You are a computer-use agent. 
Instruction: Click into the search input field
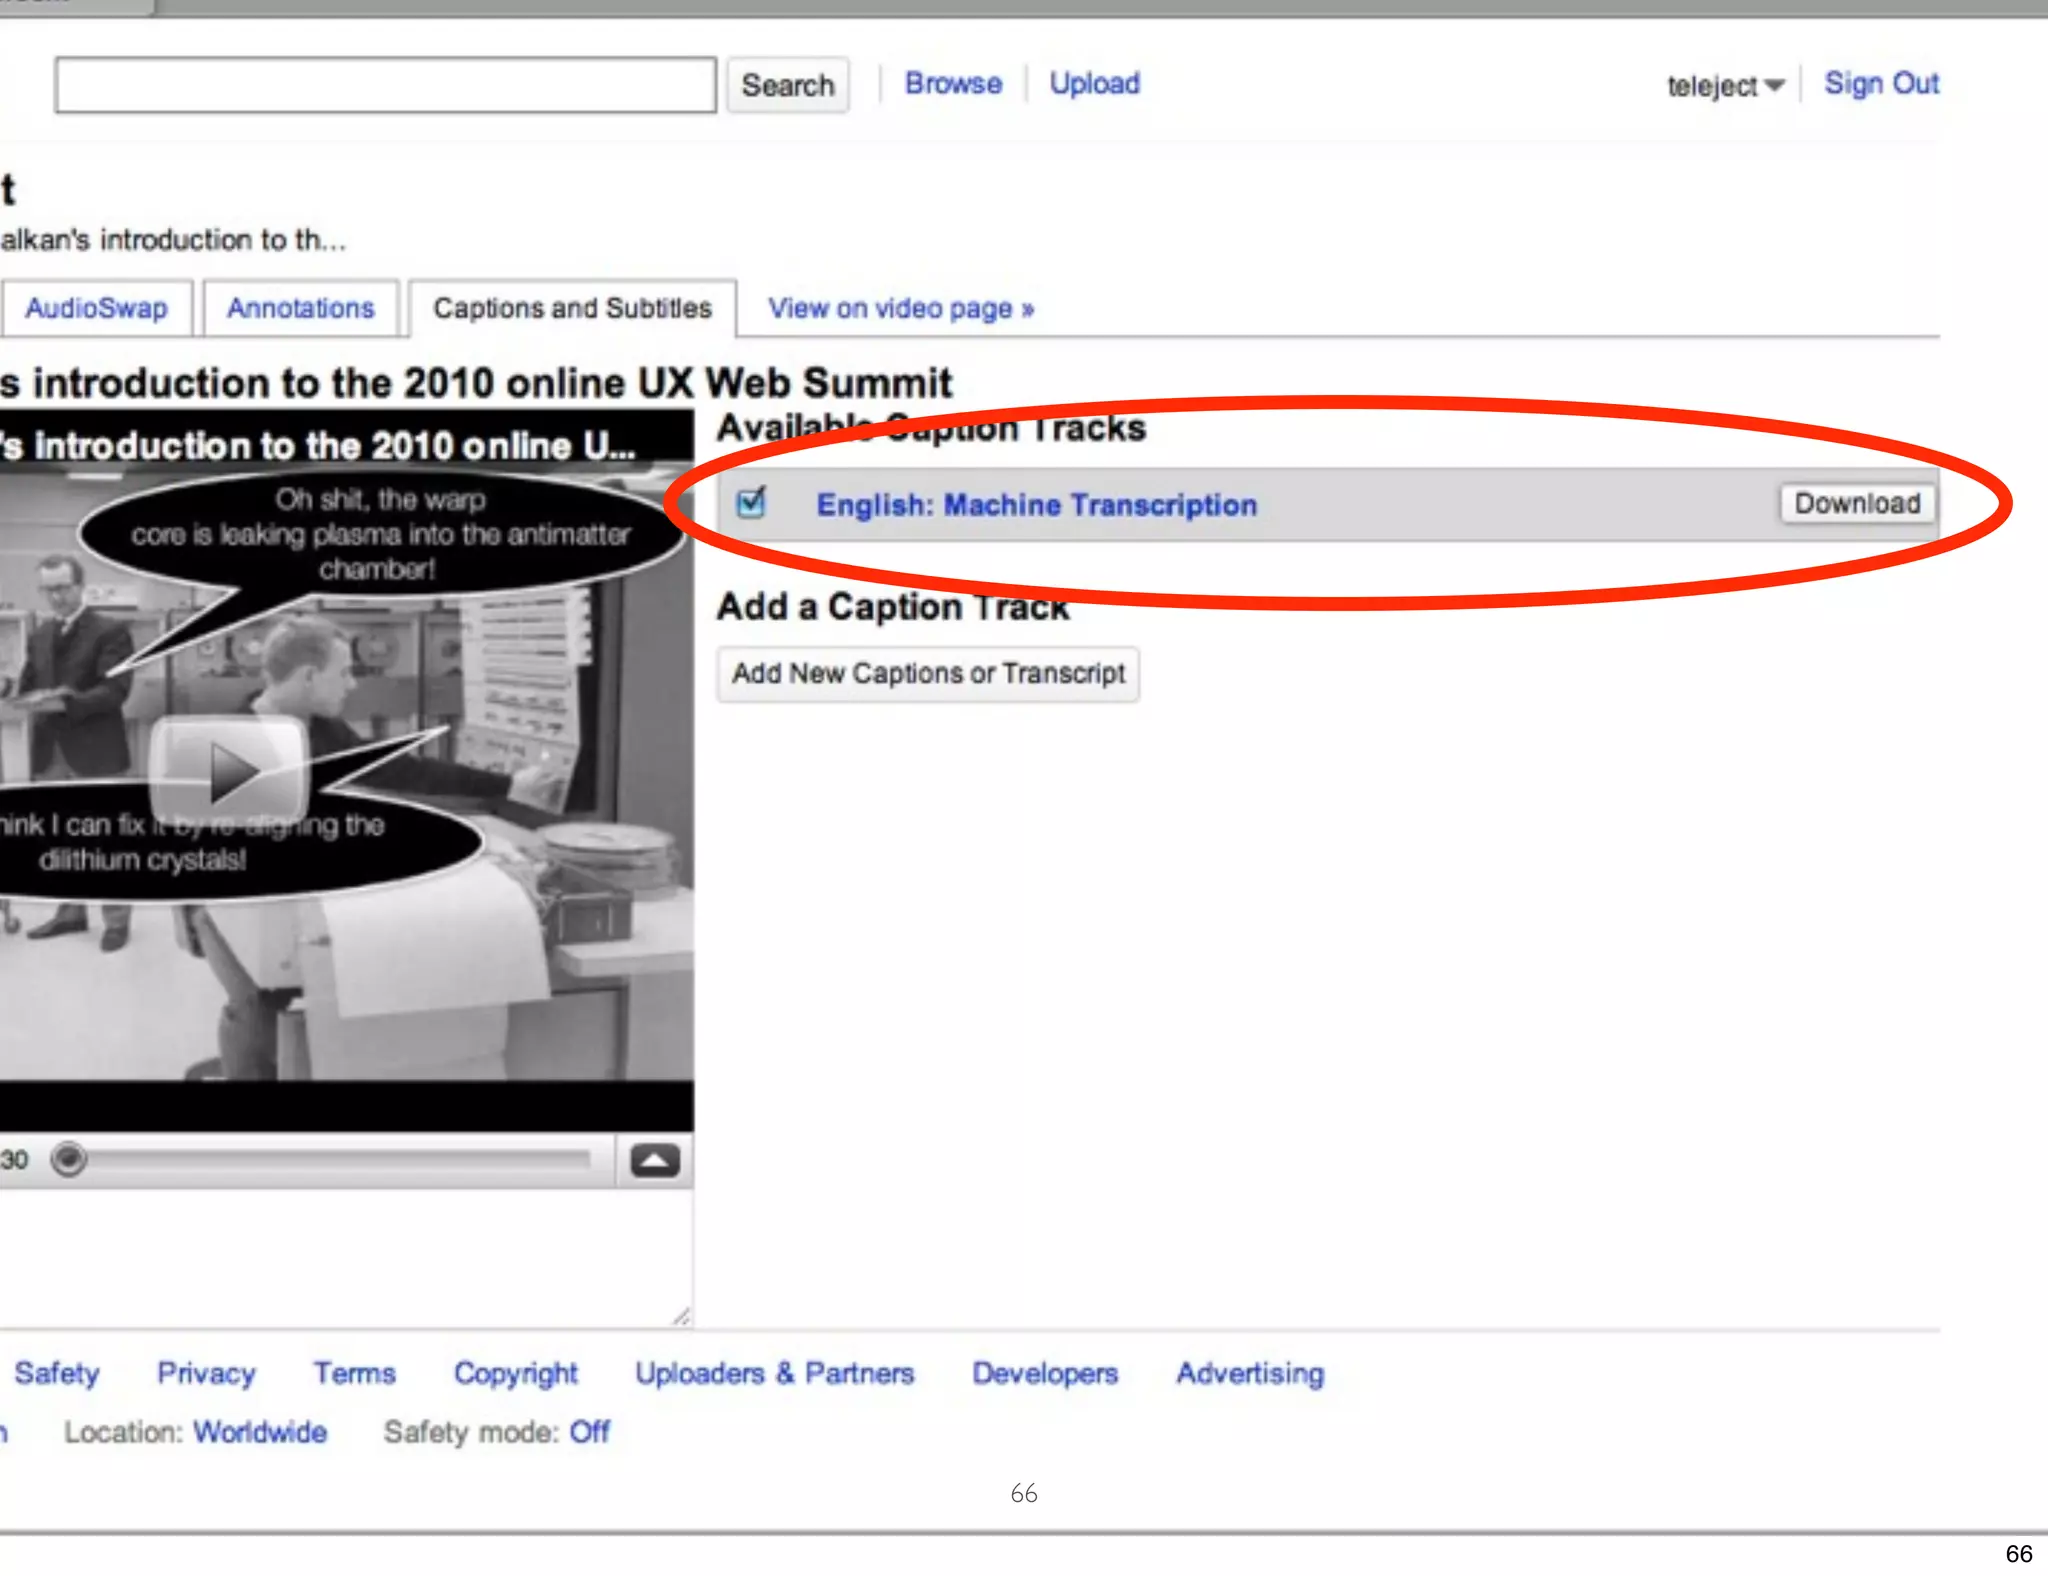[x=385, y=85]
